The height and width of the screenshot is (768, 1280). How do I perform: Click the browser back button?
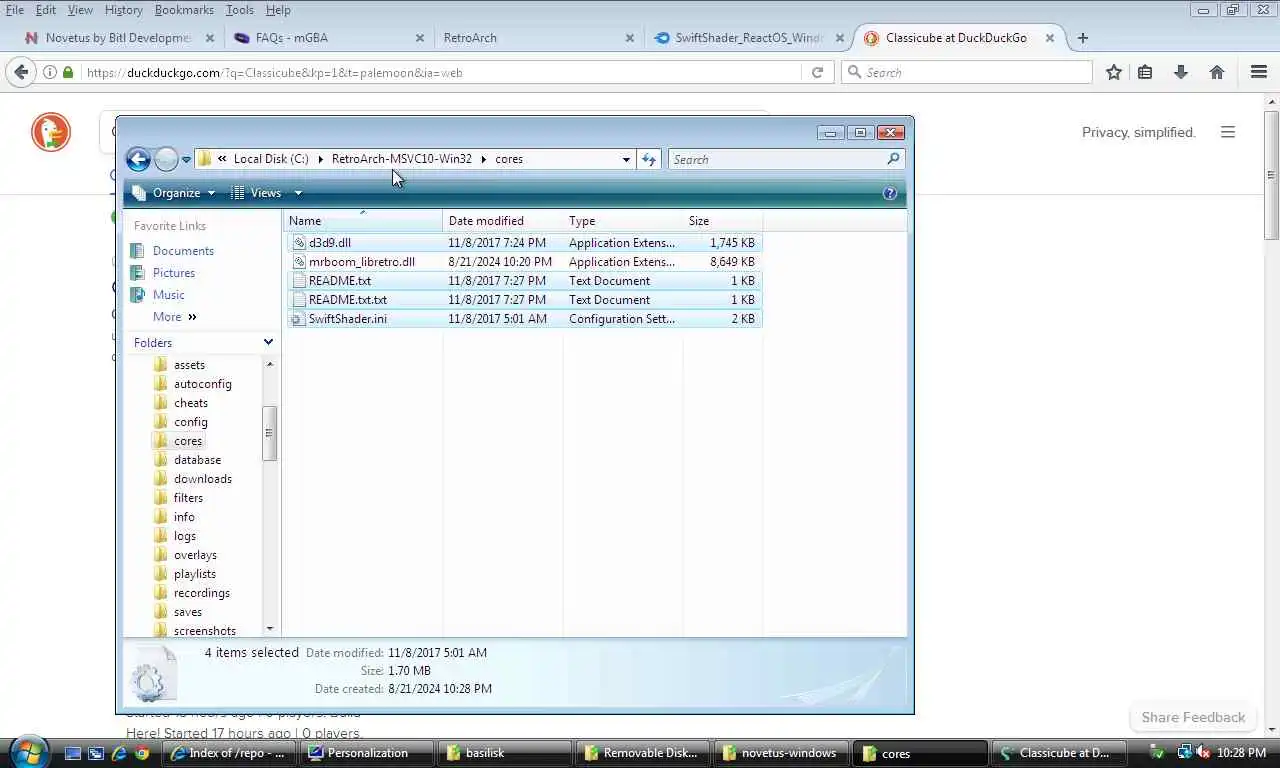pyautogui.click(x=21, y=72)
